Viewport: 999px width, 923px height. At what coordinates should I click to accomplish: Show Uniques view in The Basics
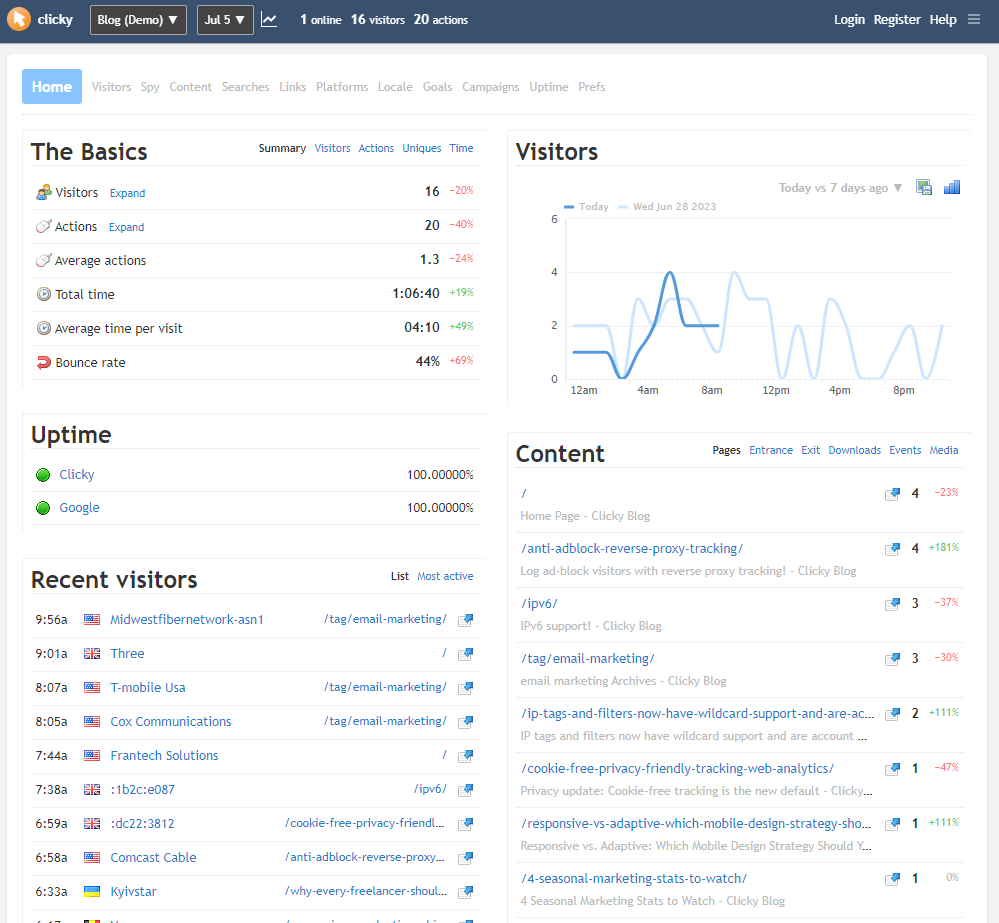point(421,148)
